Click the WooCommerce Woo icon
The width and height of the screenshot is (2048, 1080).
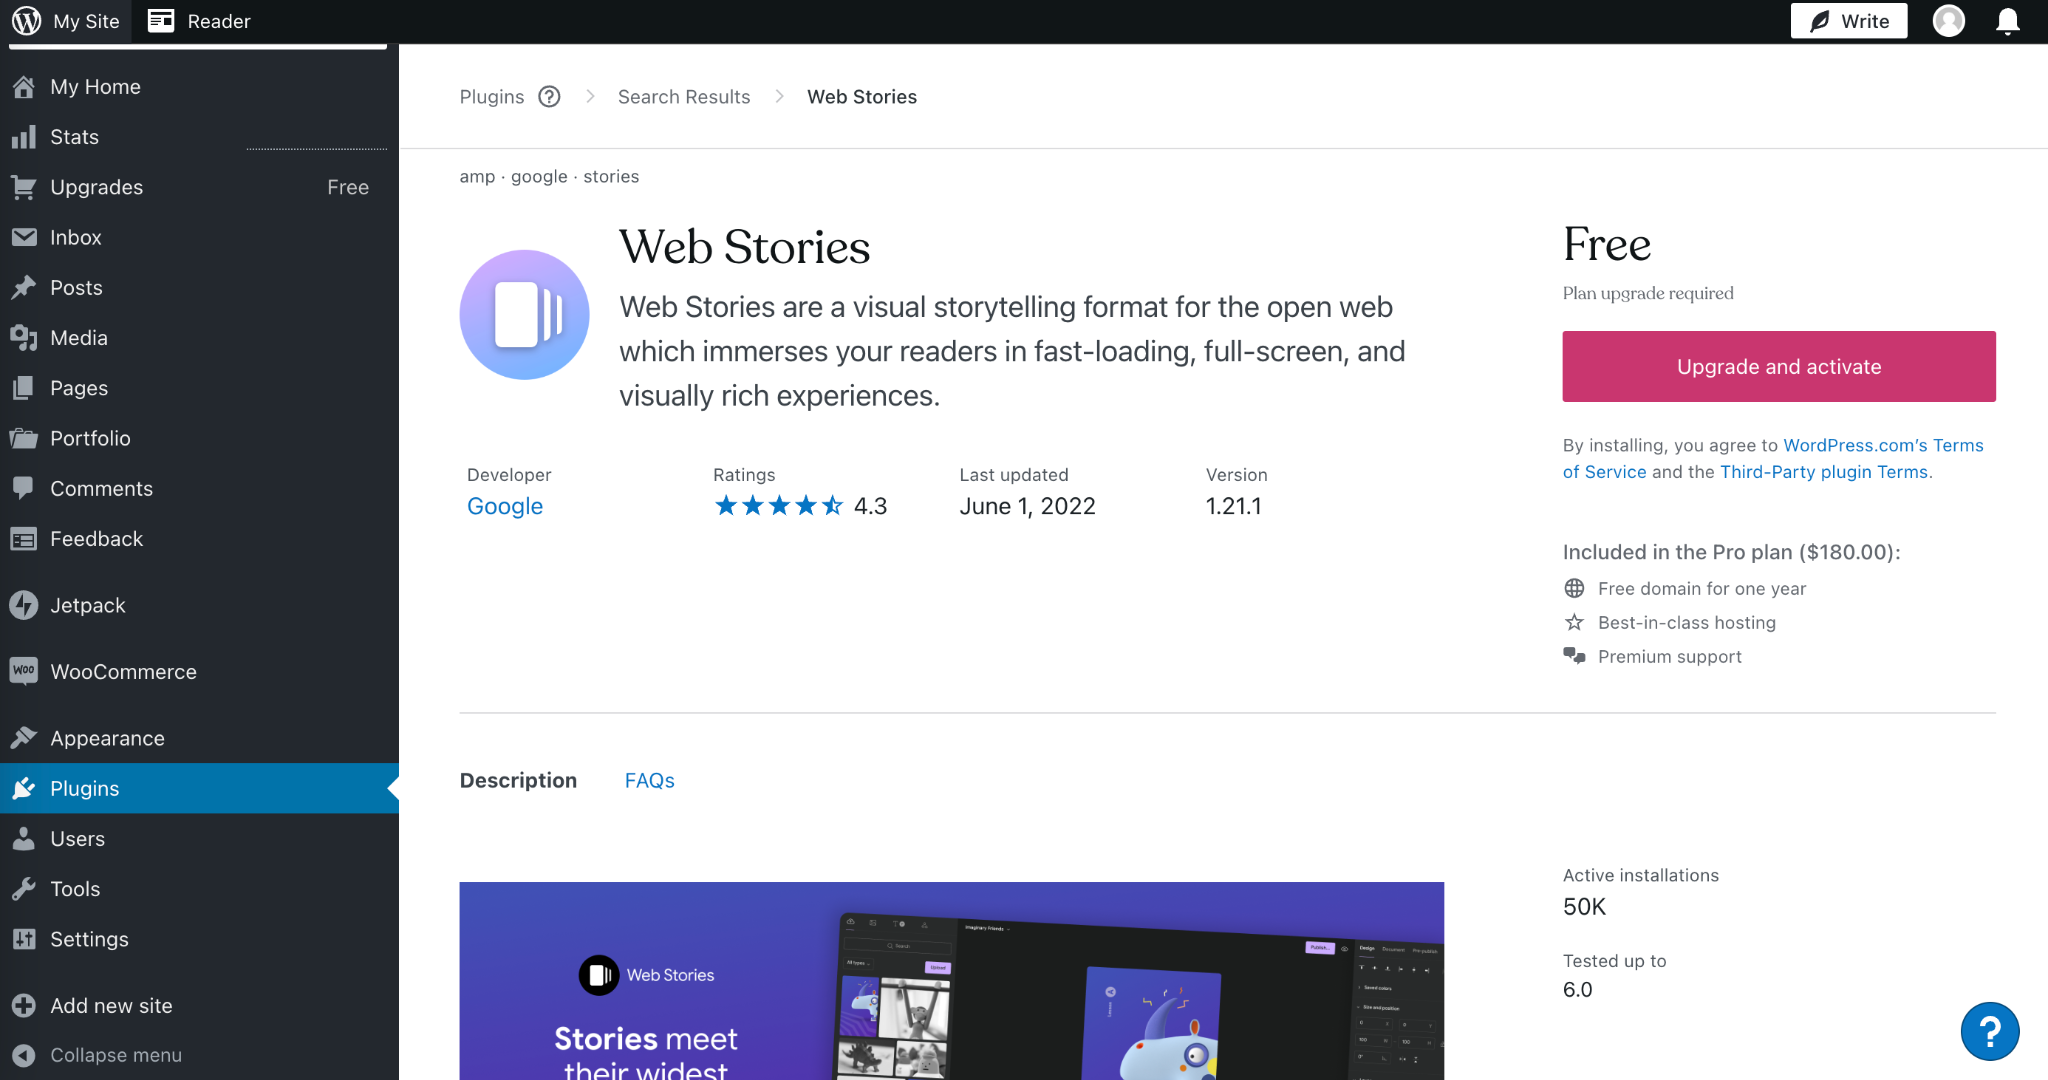(24, 671)
